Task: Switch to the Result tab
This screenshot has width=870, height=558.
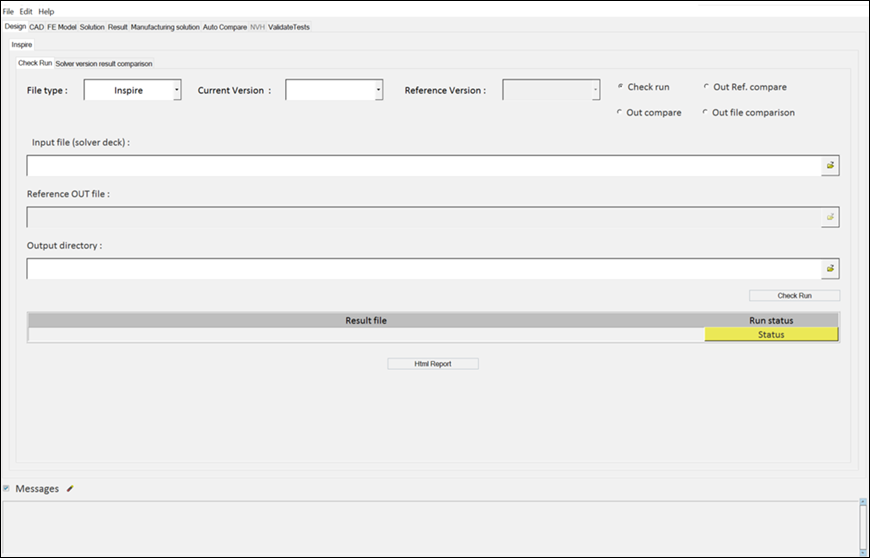Action: 118,27
